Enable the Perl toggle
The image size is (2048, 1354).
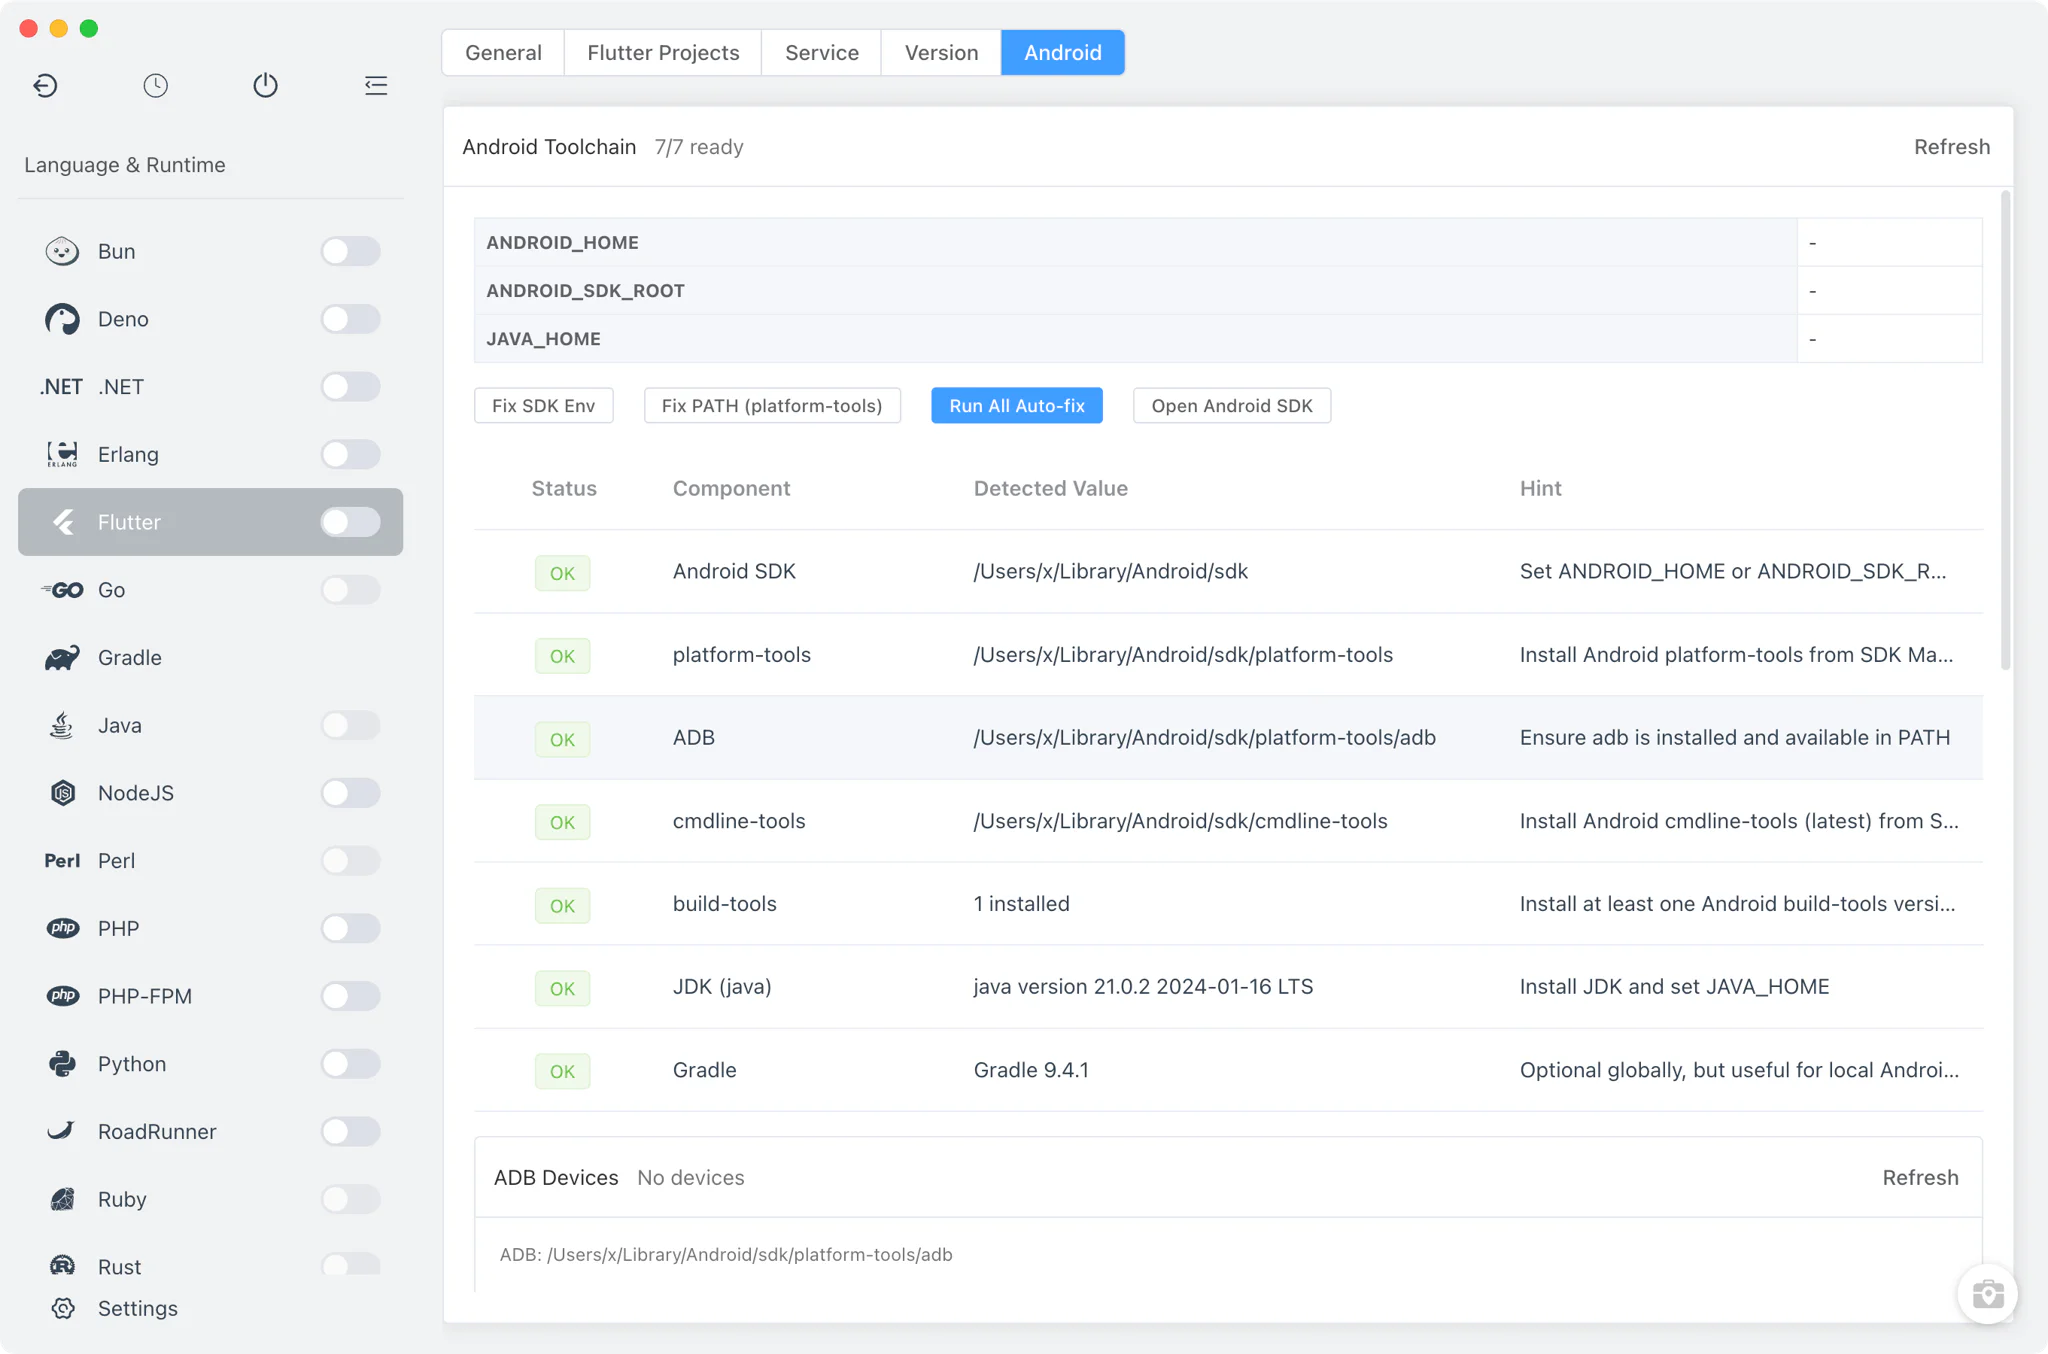tap(350, 861)
